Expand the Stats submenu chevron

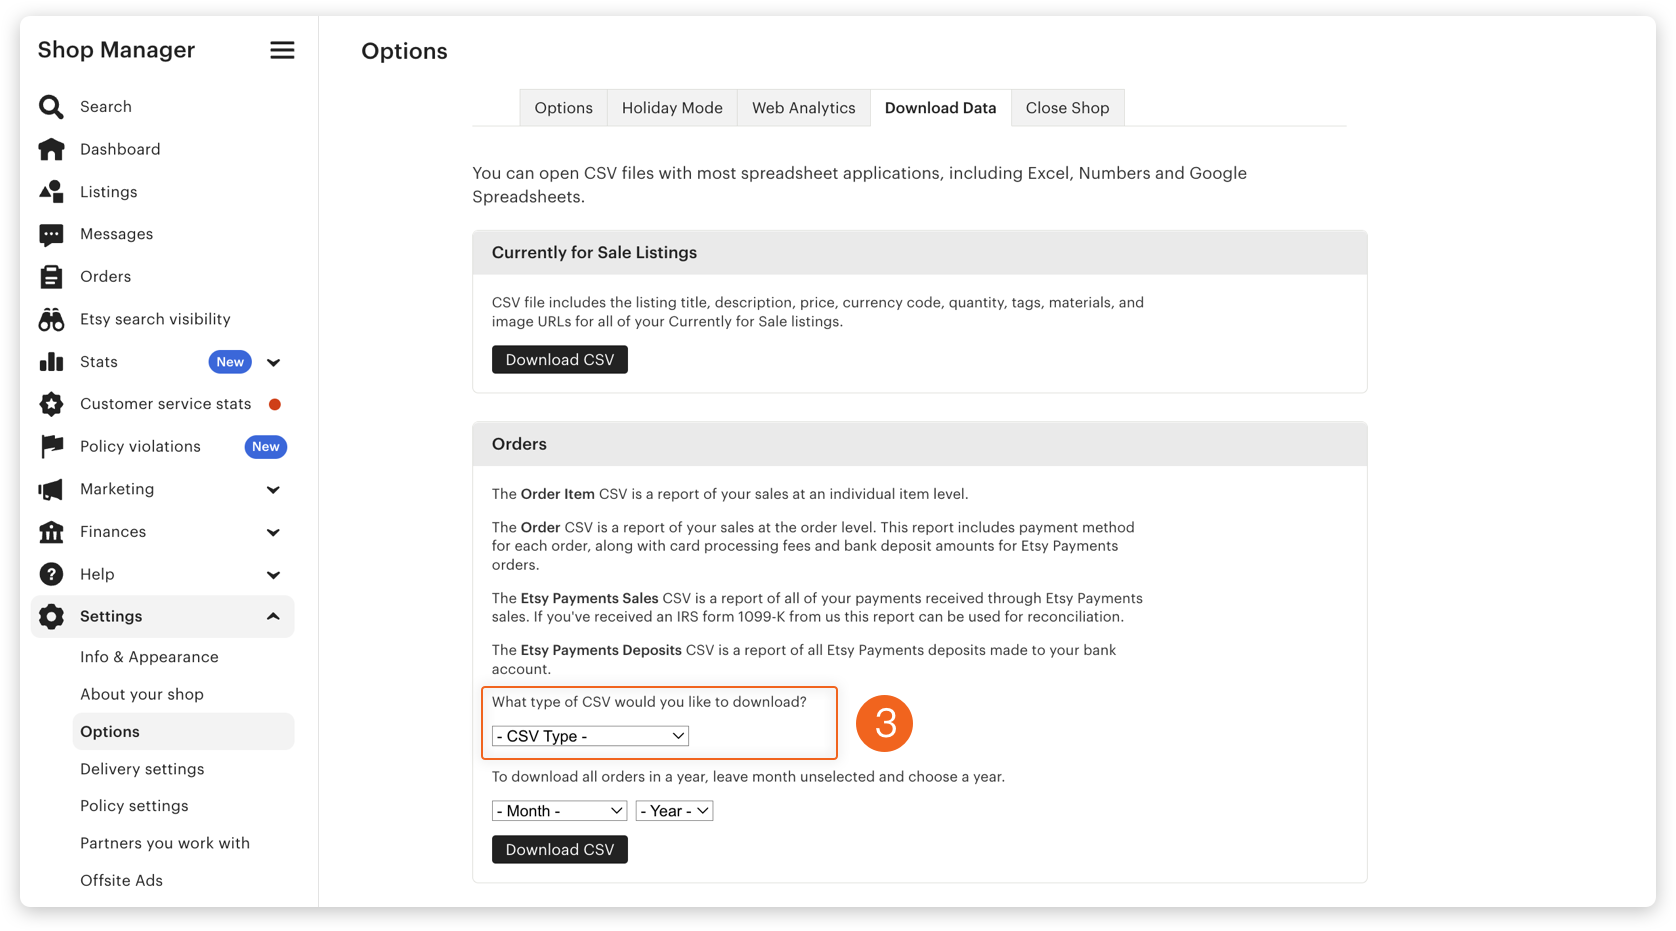tap(274, 362)
